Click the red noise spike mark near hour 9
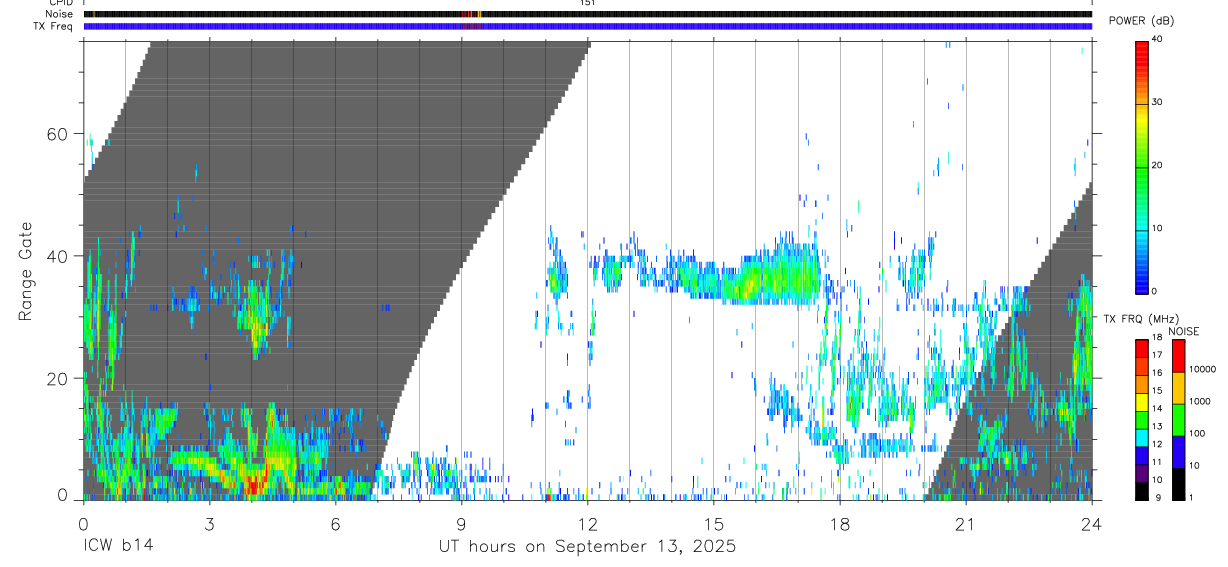The width and height of the screenshot is (1228, 567). pos(467,14)
